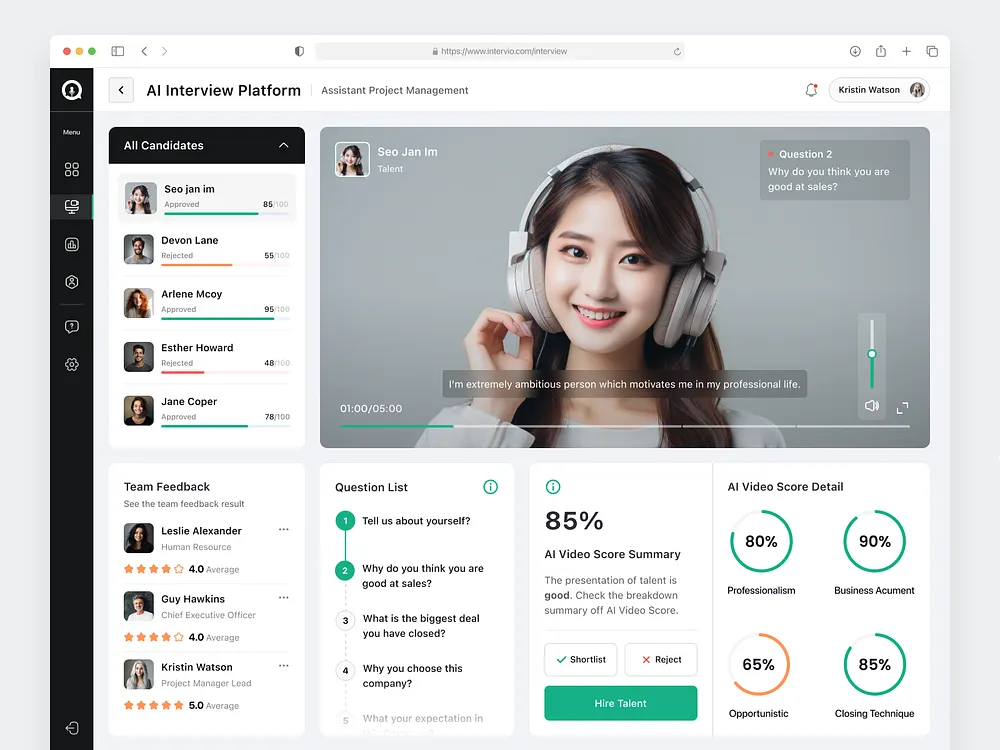Open more options for Guy Hawkins
This screenshot has height=750, width=1000.
click(283, 596)
